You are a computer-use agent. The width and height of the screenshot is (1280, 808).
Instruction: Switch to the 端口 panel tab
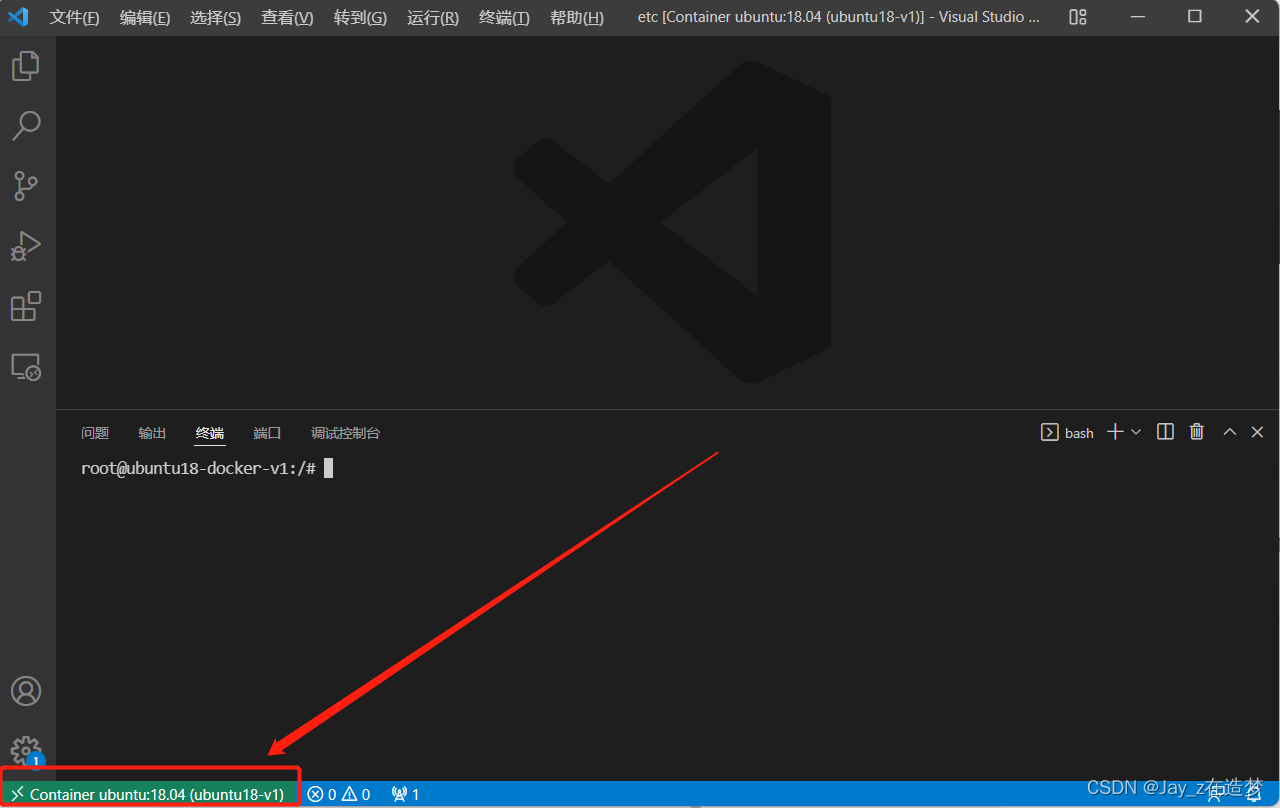(x=267, y=433)
